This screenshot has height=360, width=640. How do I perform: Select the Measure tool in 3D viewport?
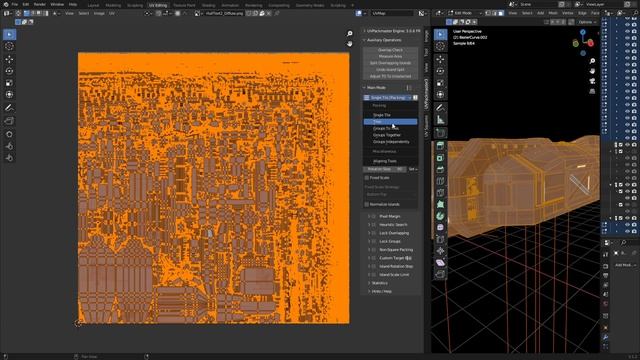point(440,120)
